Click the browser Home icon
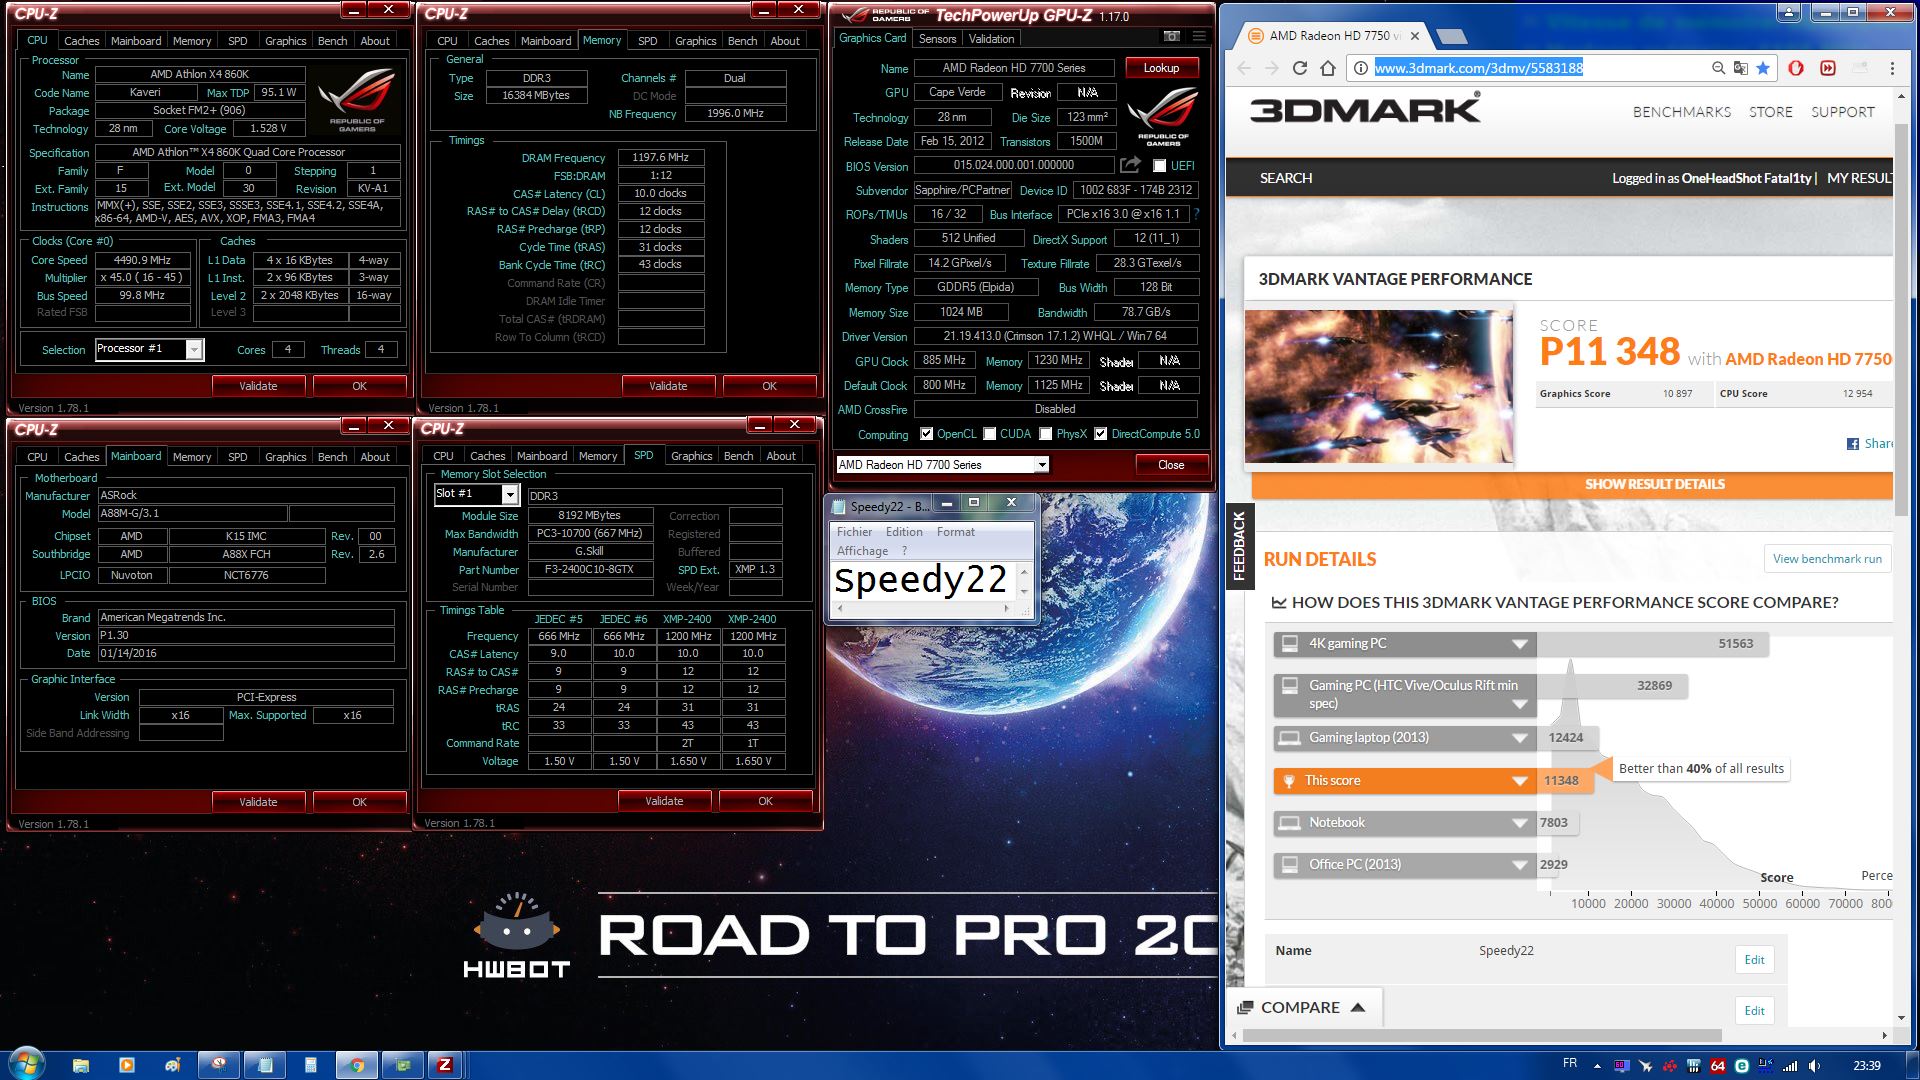The width and height of the screenshot is (1920, 1080). (1328, 68)
